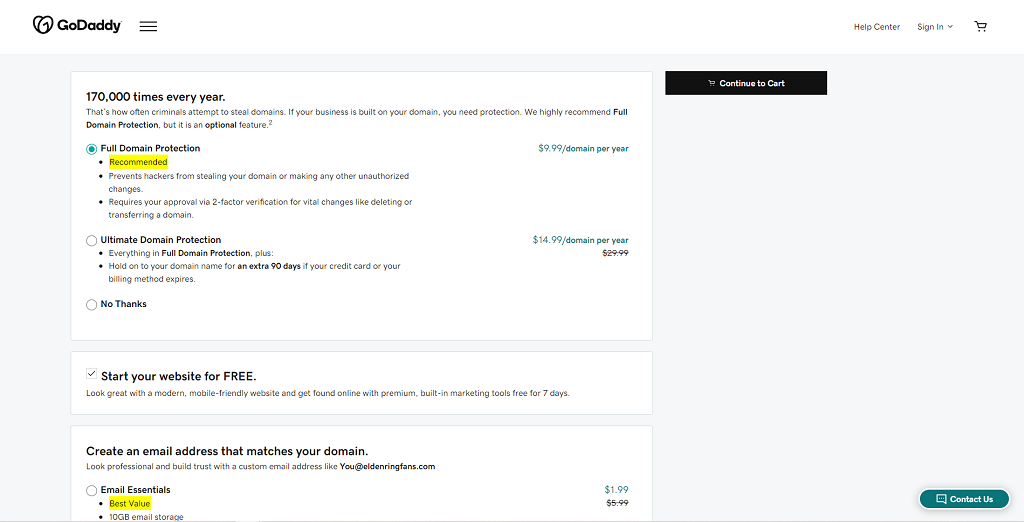Screen dimensions: 1024x522
Task: Click the 10GB email storage bullet
Action: coord(146,517)
